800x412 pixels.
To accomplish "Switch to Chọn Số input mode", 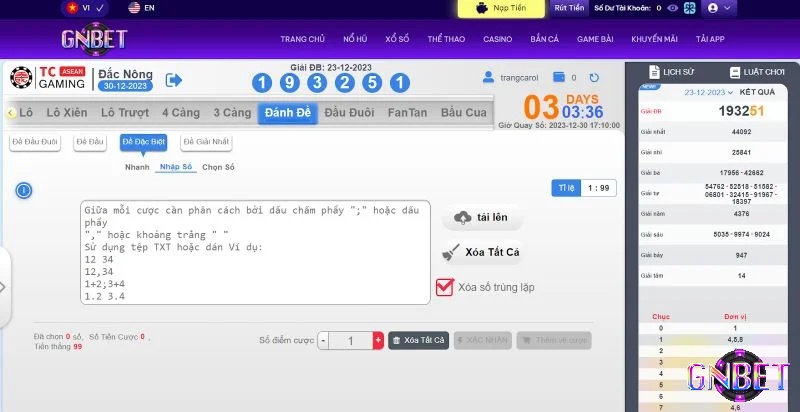I will click(x=218, y=167).
